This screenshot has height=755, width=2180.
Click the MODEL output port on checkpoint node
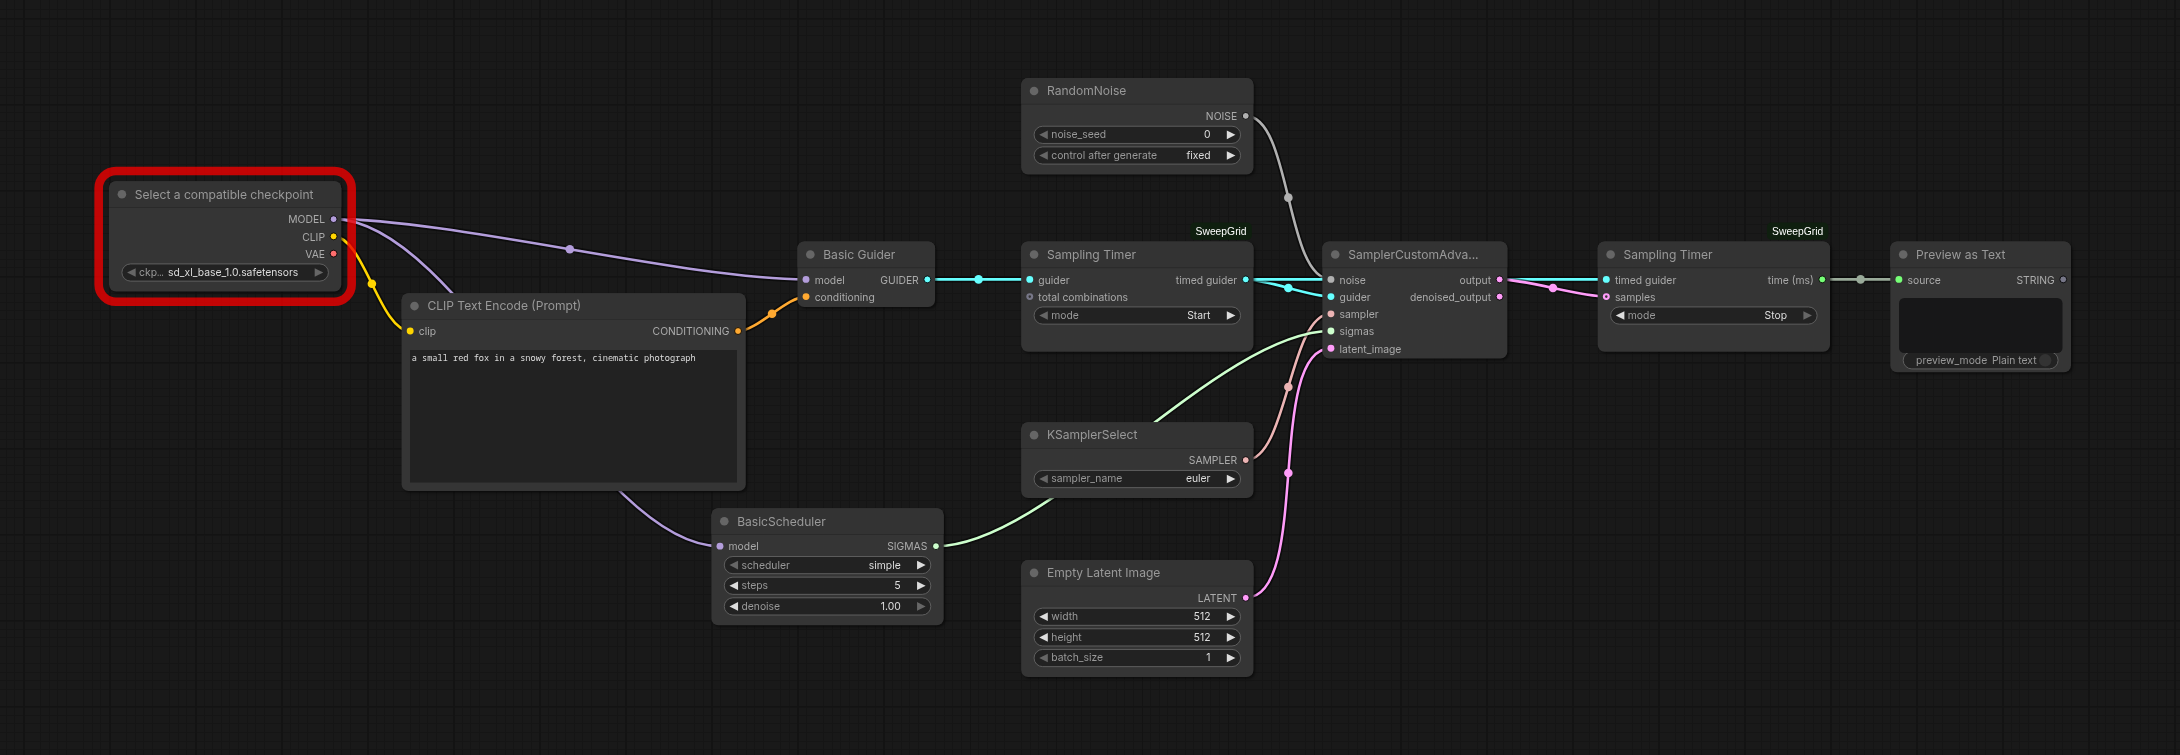click(333, 219)
